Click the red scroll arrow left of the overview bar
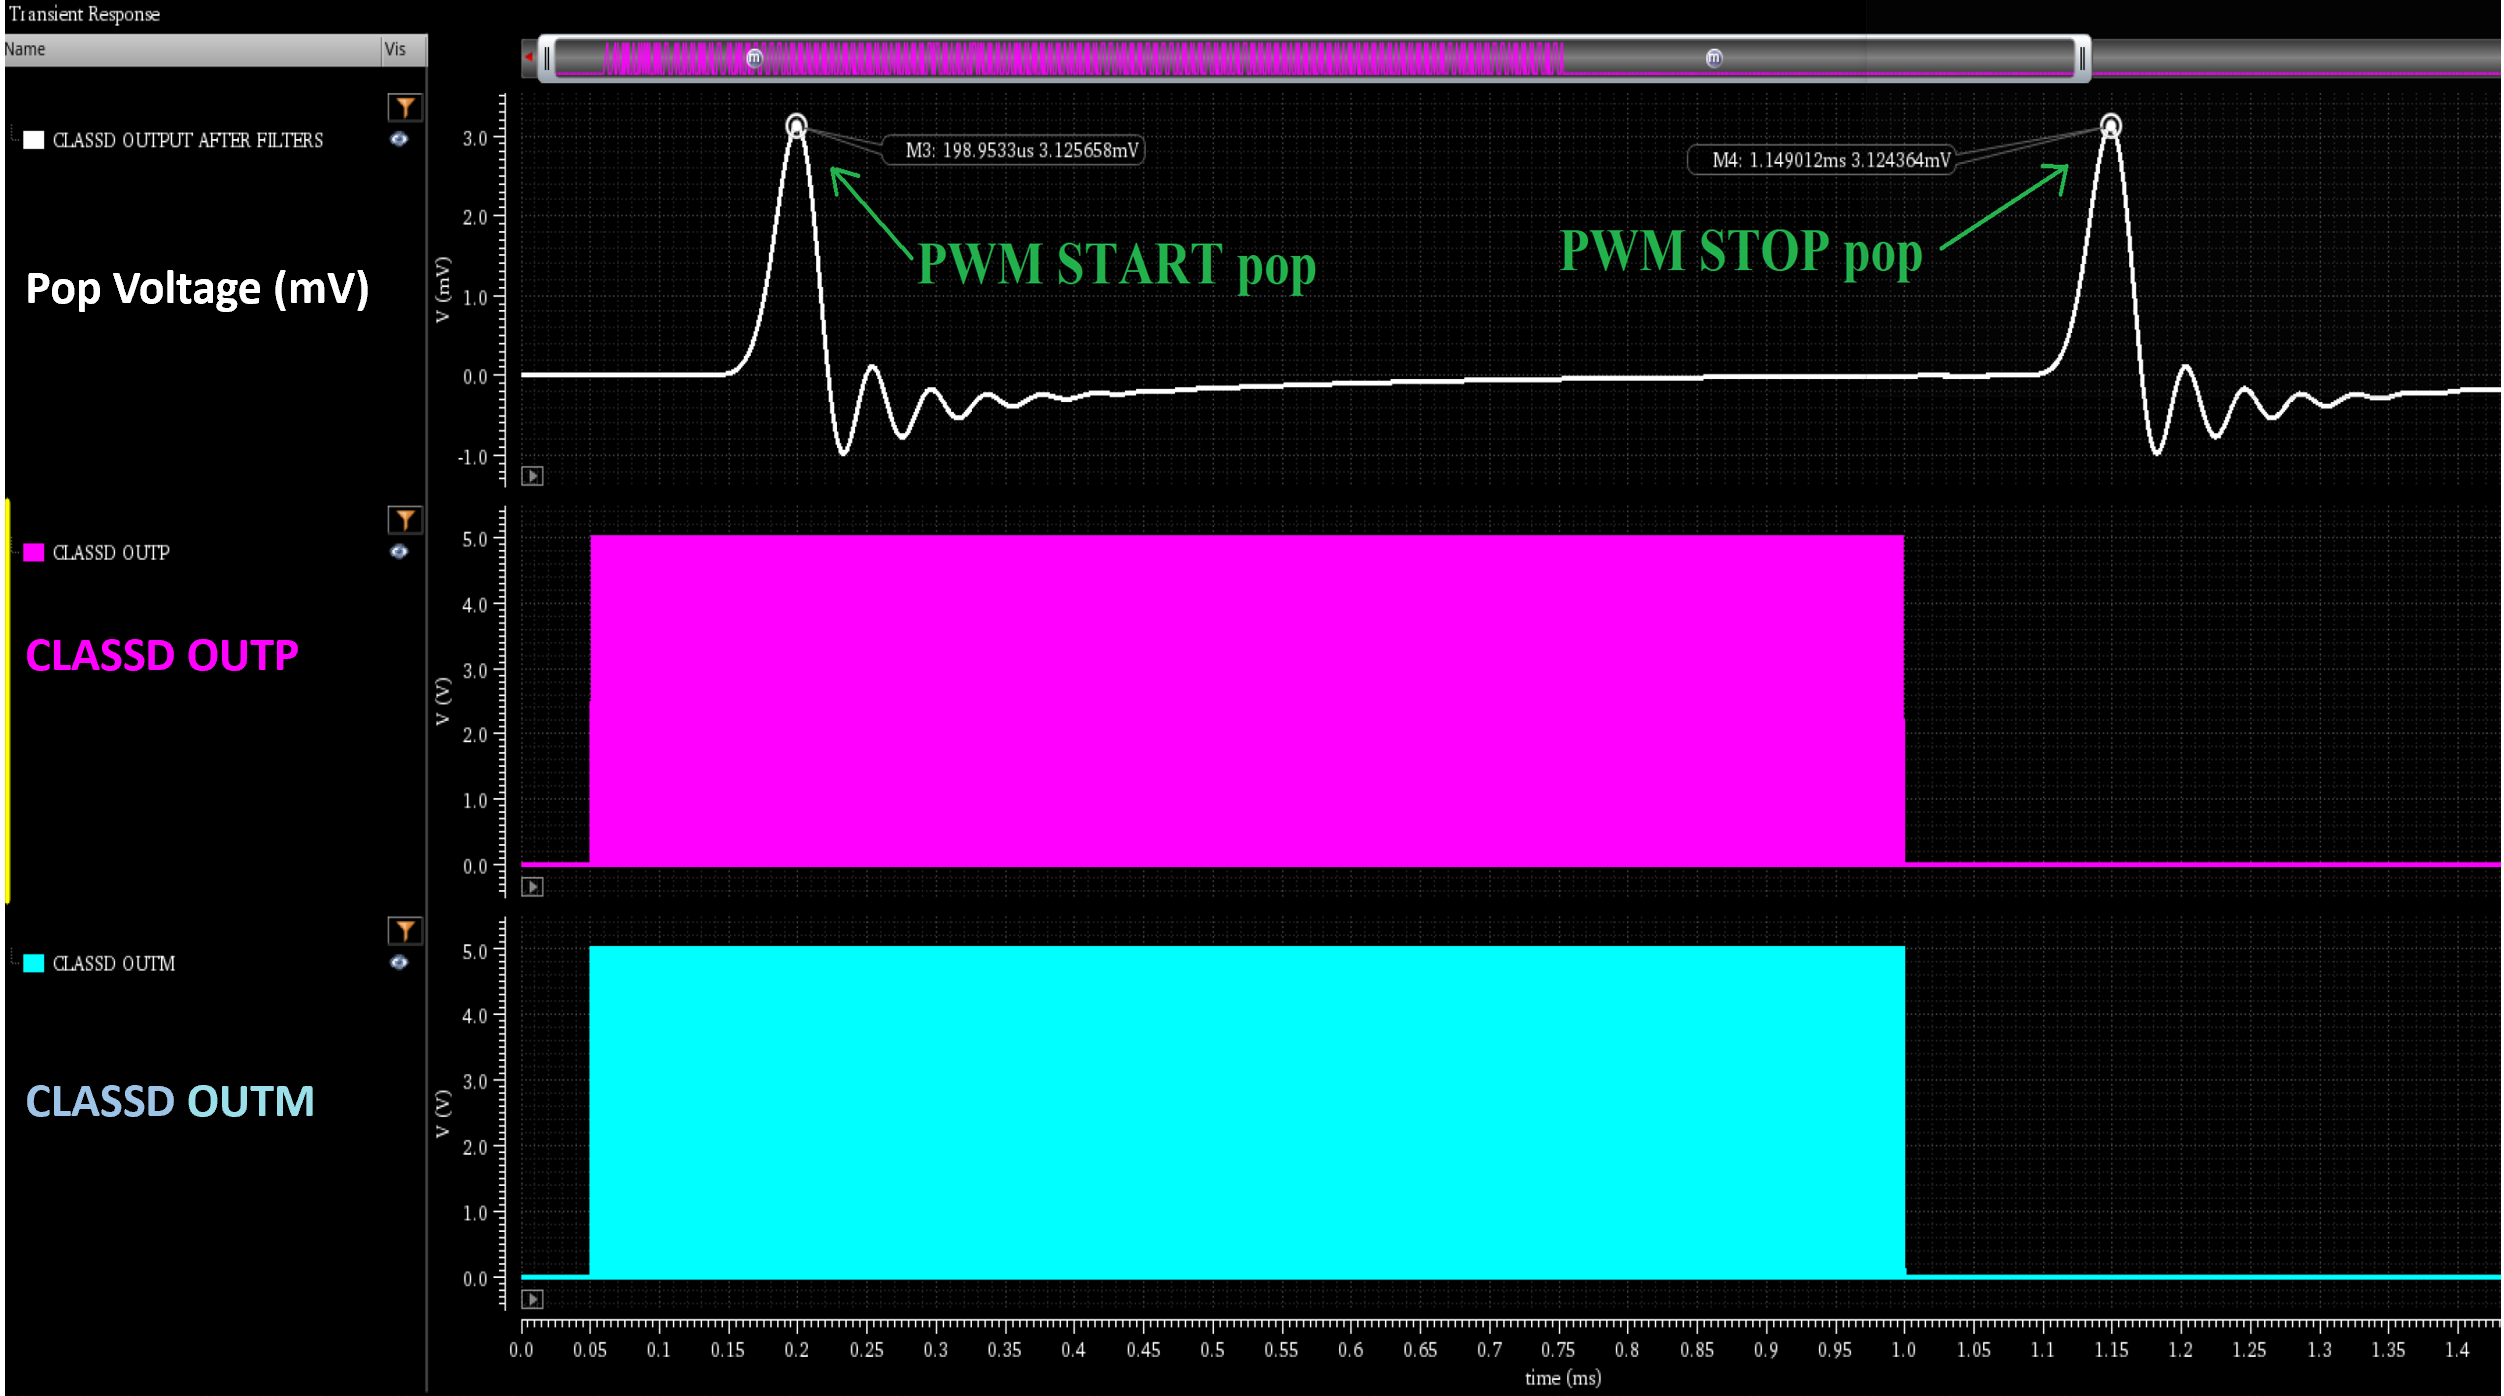The height and width of the screenshot is (1396, 2504). point(529,57)
